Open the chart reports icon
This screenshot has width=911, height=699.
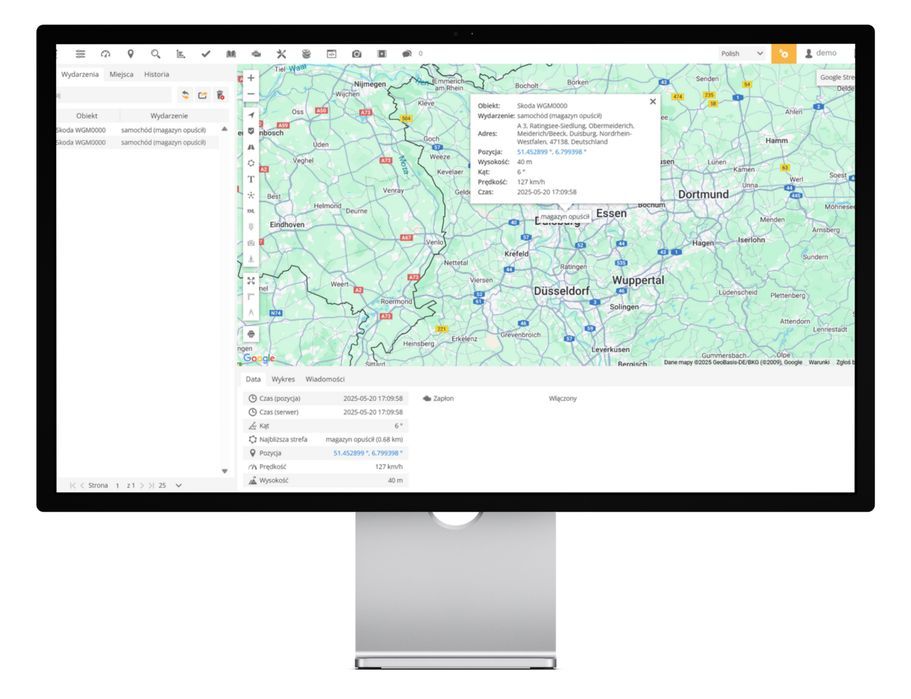(181, 54)
